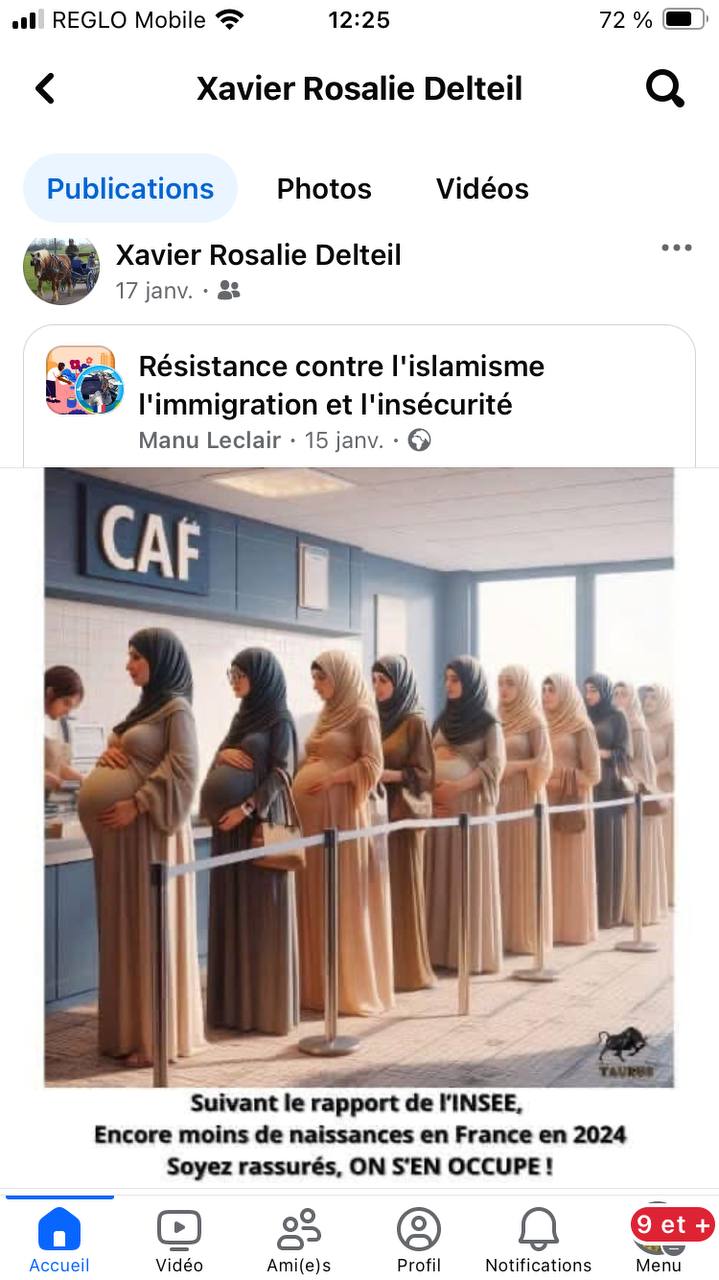
Task: Open the Profil icon in bottom bar
Action: [x=419, y=1240]
